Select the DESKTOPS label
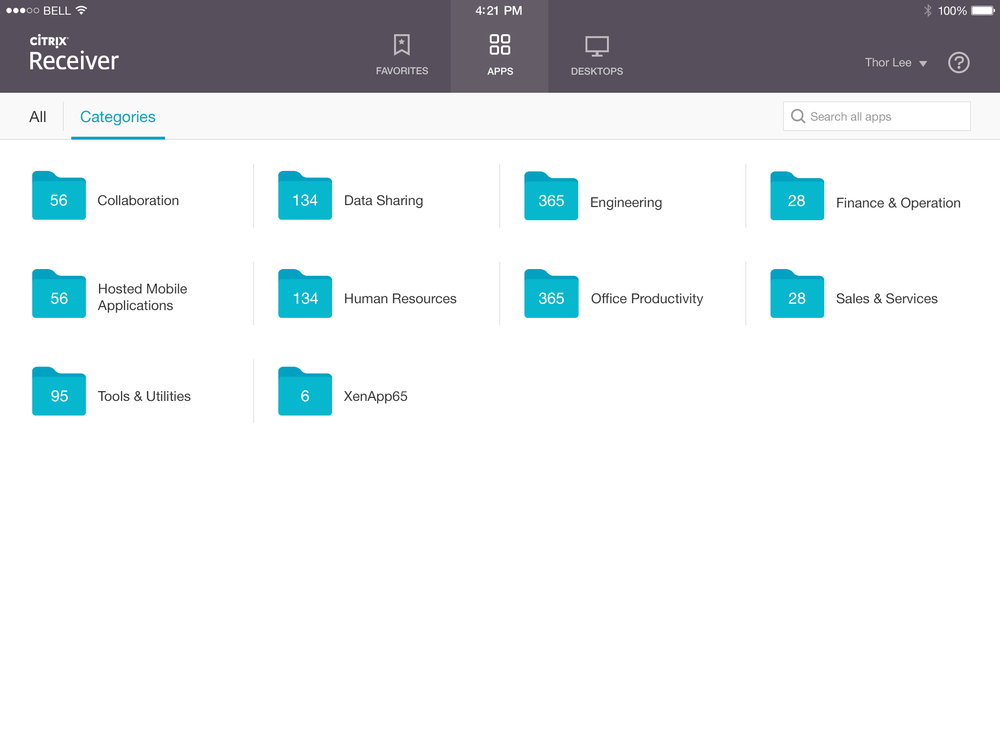1000x750 pixels. click(x=597, y=71)
